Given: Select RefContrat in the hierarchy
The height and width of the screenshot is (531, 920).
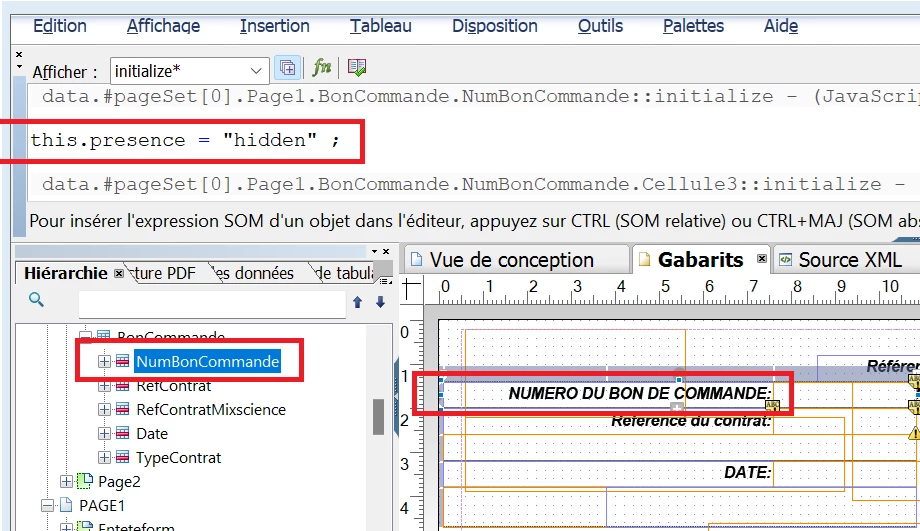Looking at the screenshot, I should [x=174, y=385].
